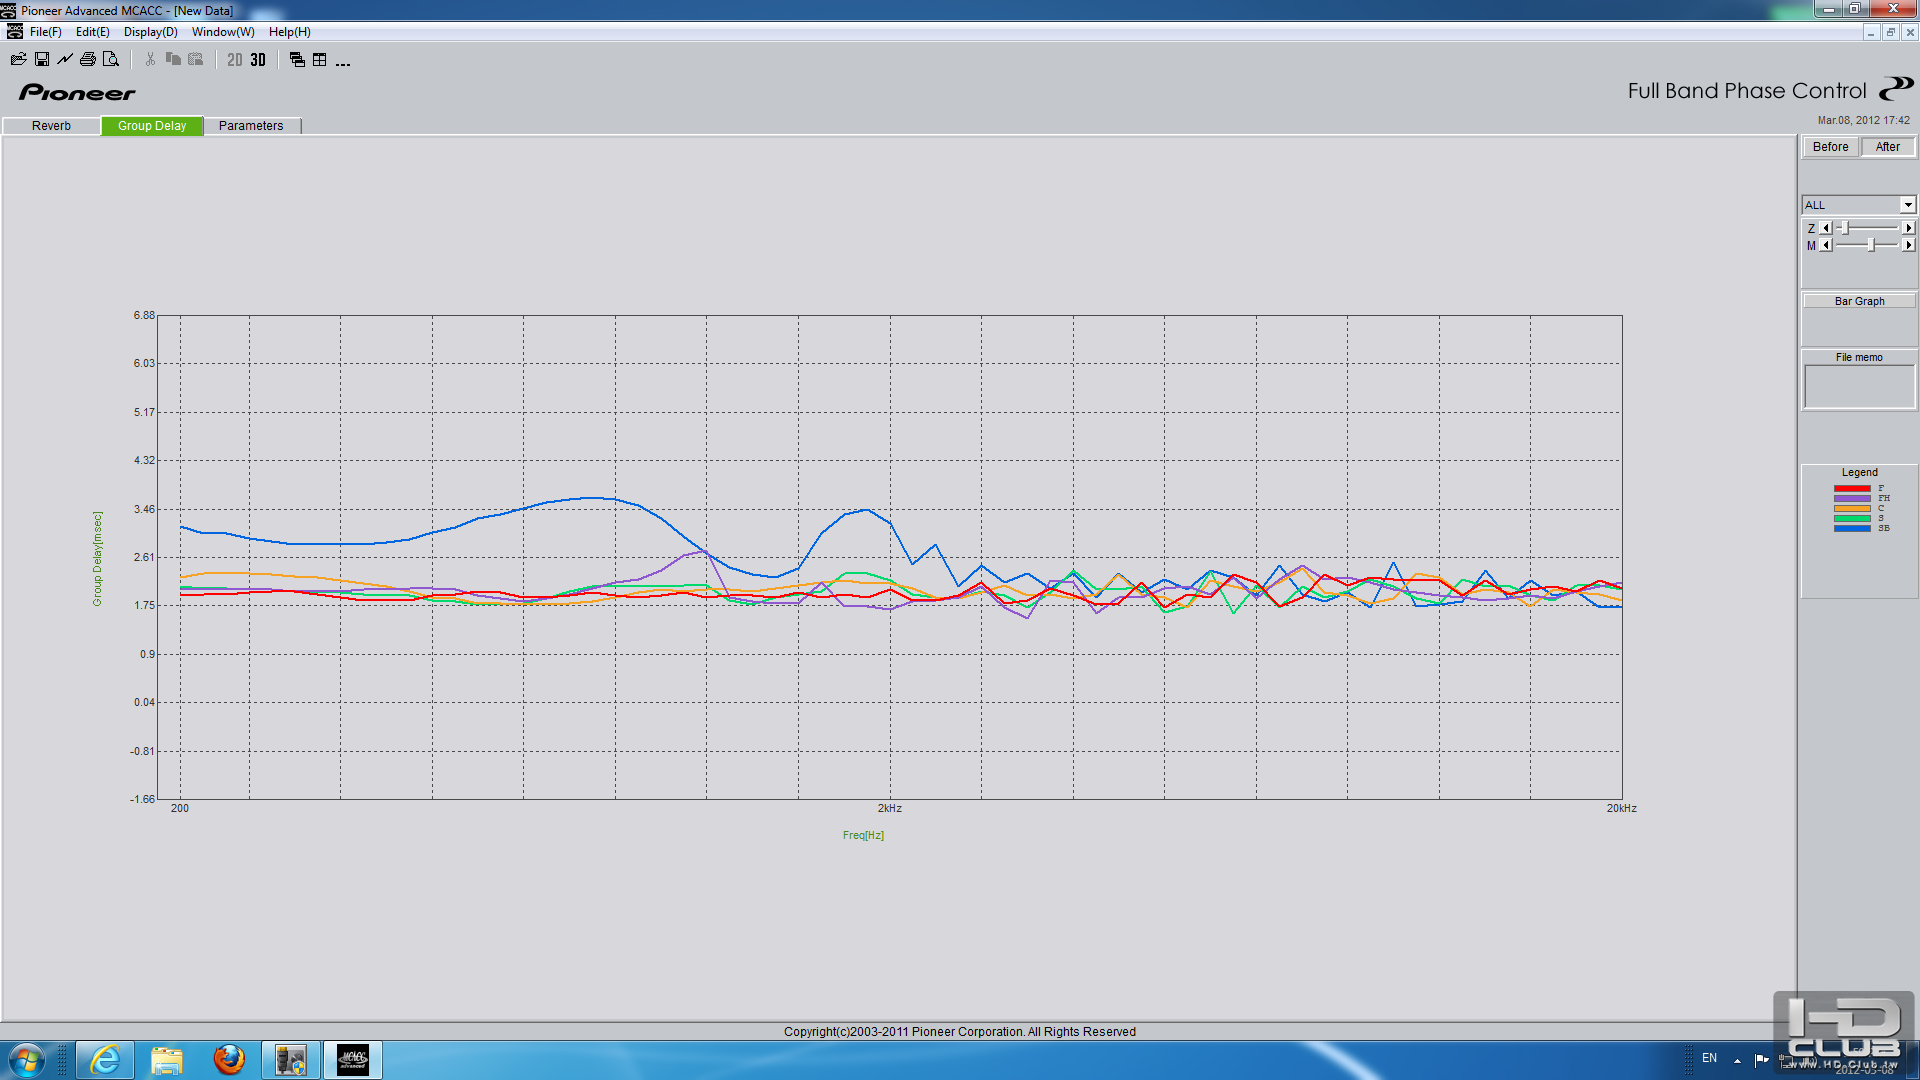This screenshot has height=1080, width=1920.
Task: Click the green S legend swatch
Action: tap(1852, 518)
